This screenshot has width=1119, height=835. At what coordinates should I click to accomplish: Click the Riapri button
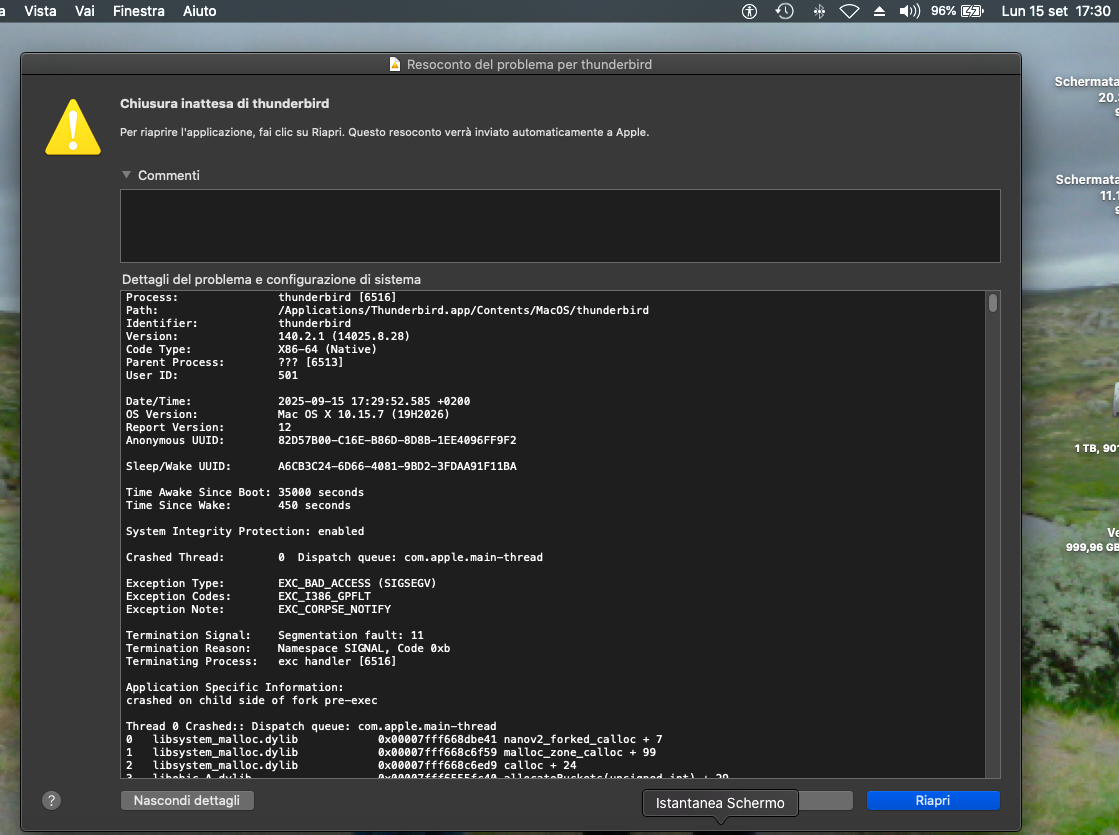[x=932, y=800]
